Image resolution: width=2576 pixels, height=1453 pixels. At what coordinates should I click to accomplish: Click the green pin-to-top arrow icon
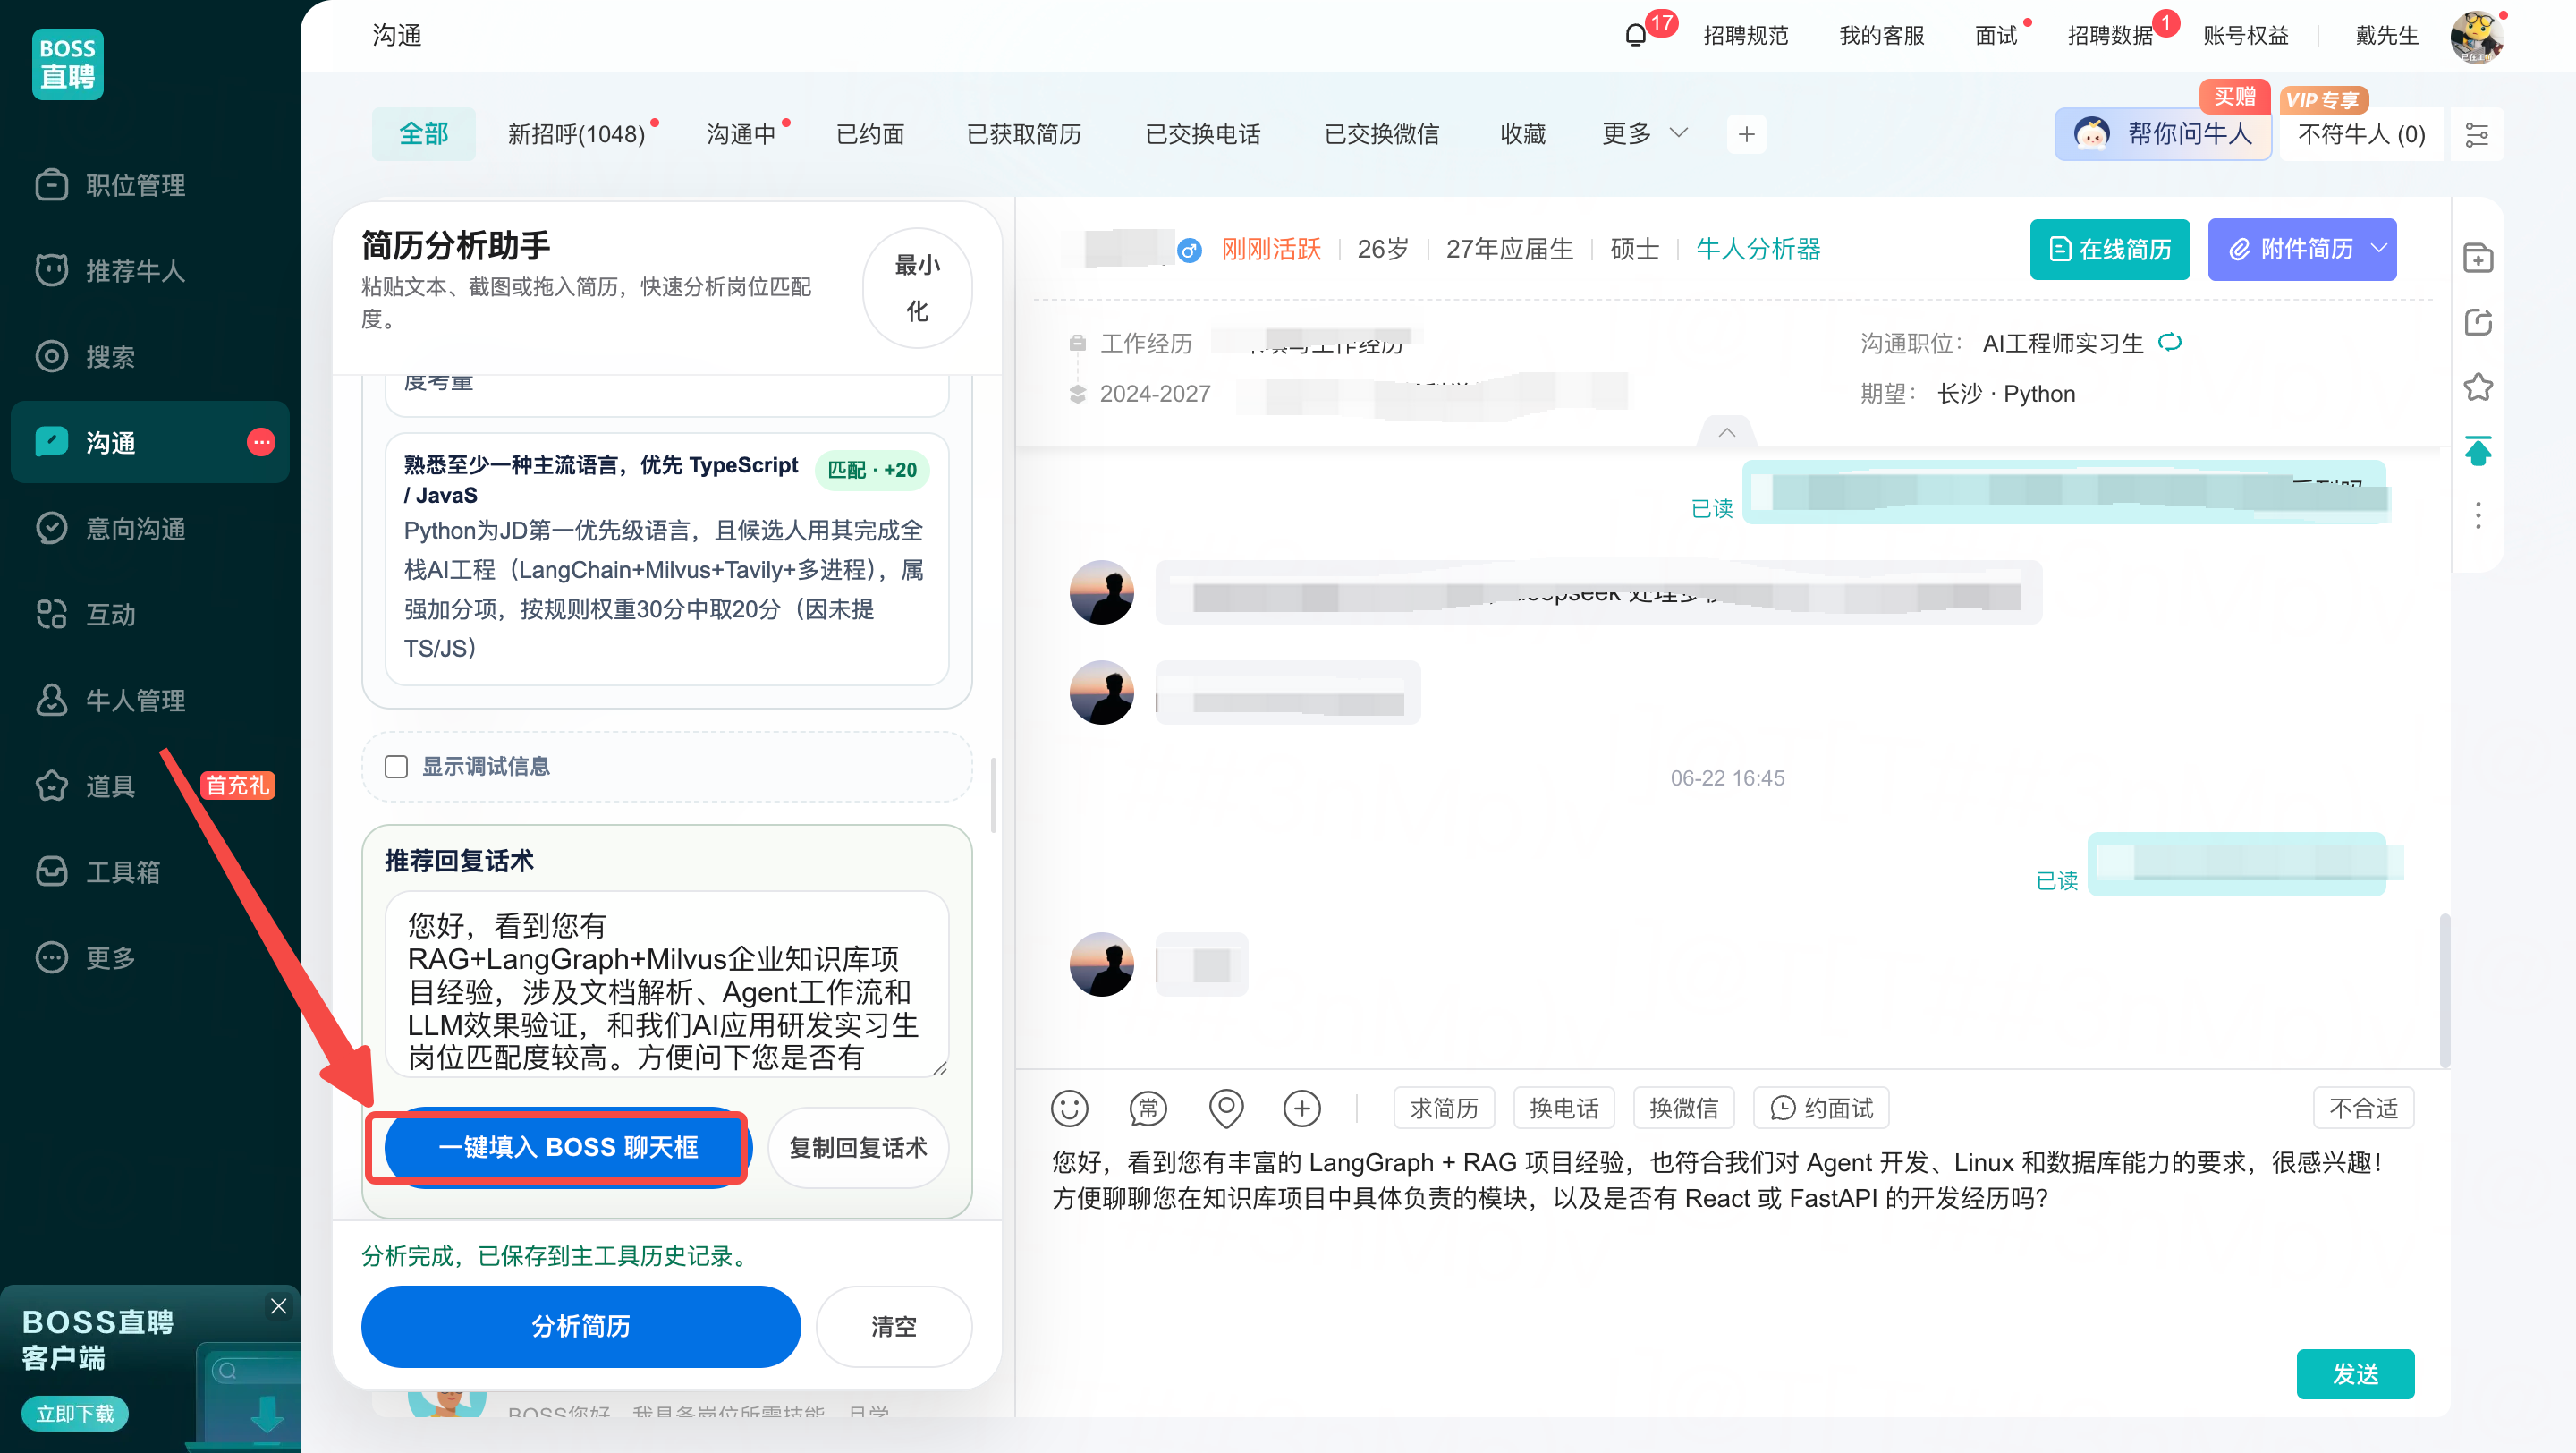coord(2478,451)
